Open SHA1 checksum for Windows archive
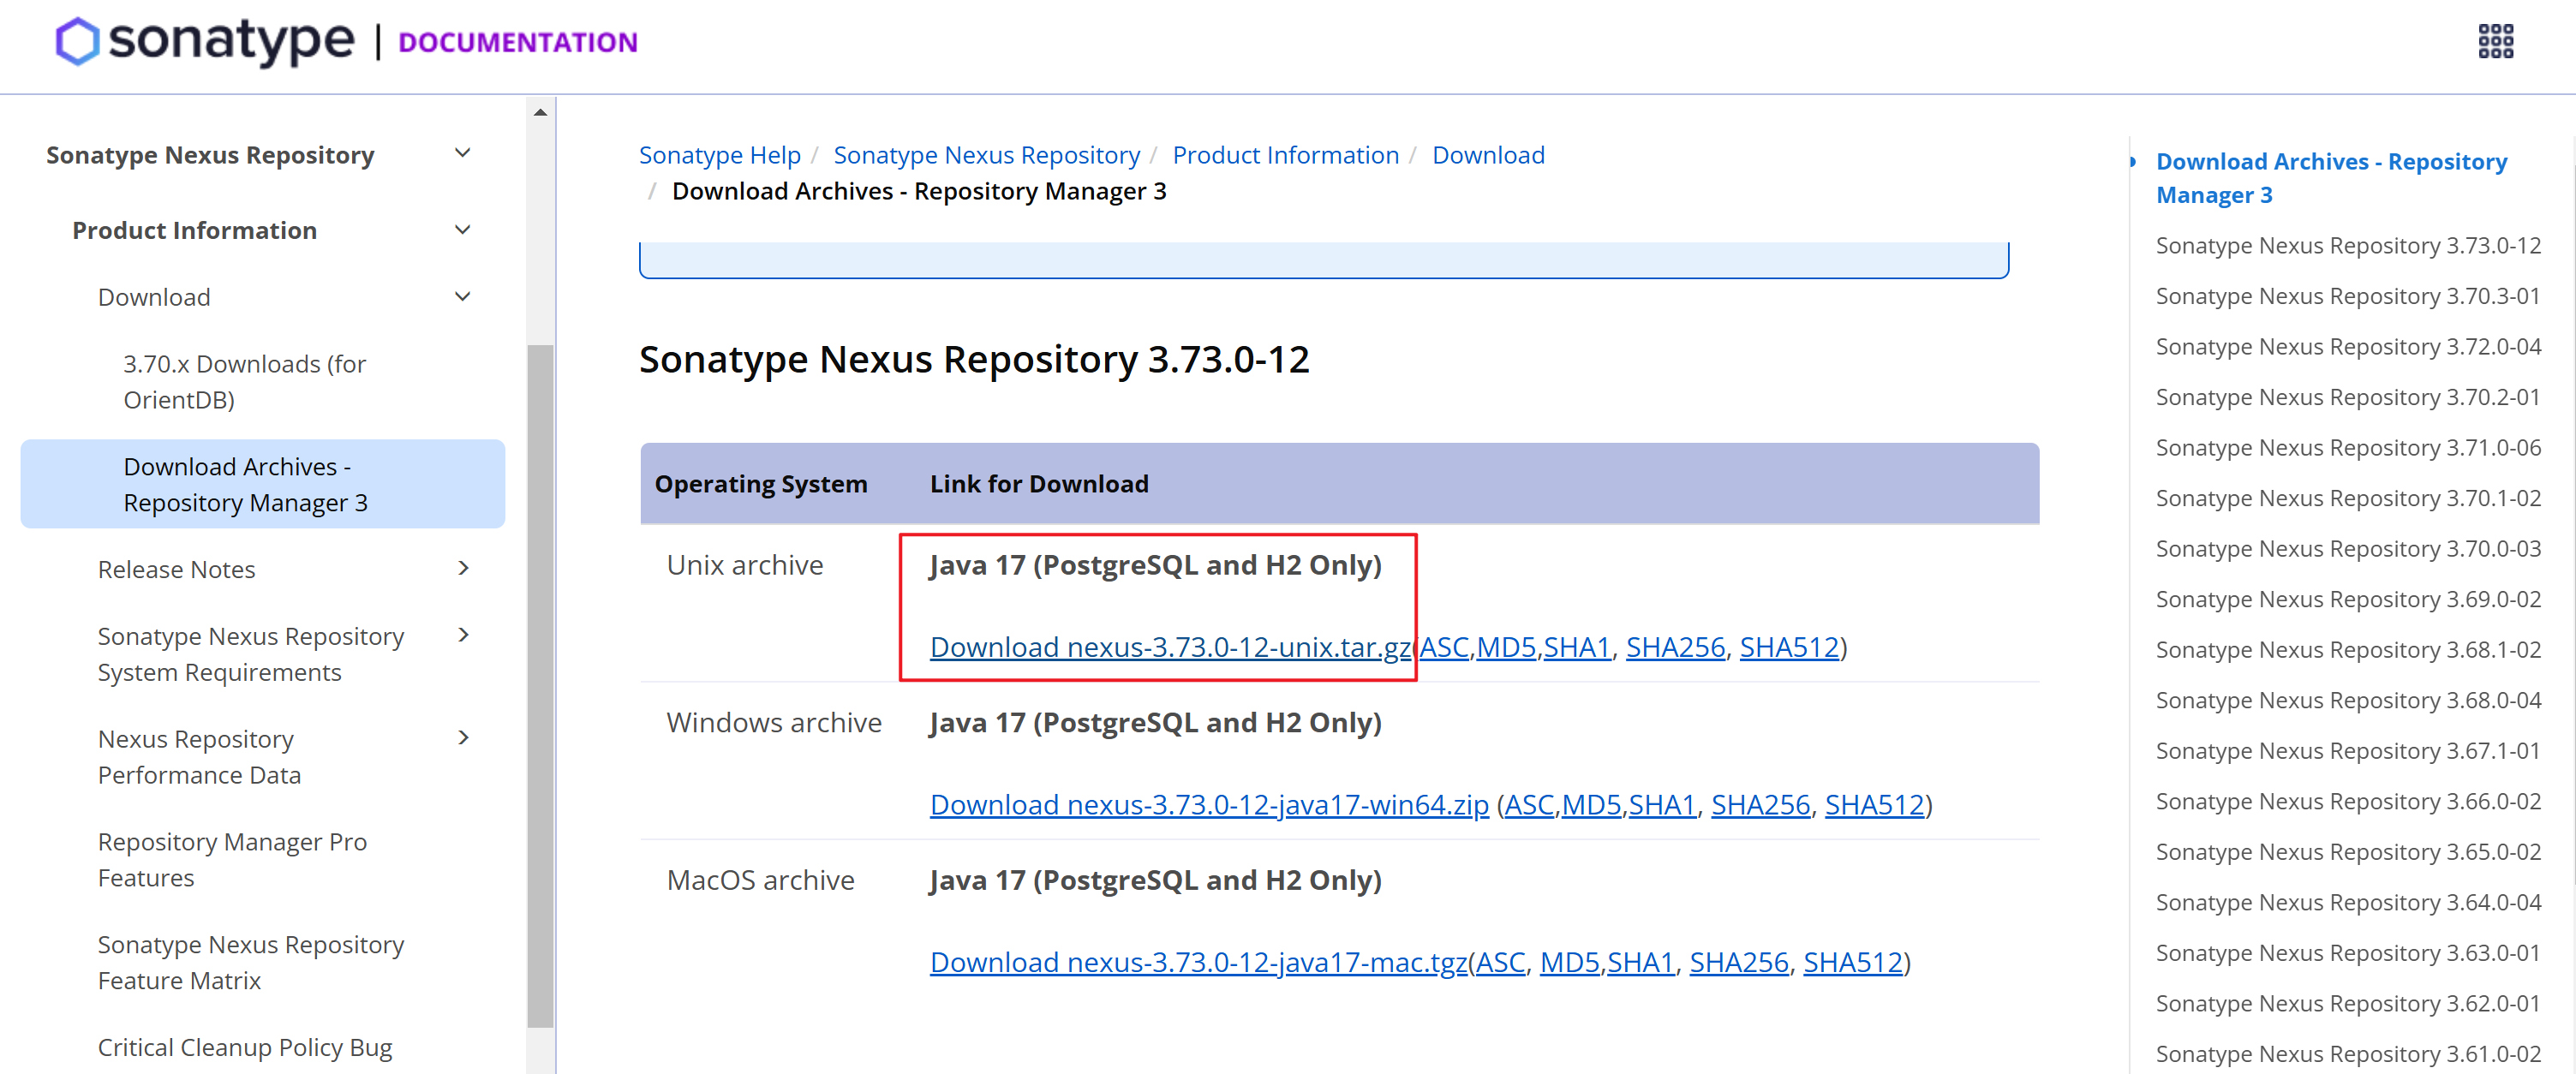Image resolution: width=2576 pixels, height=1074 pixels. tap(1662, 805)
